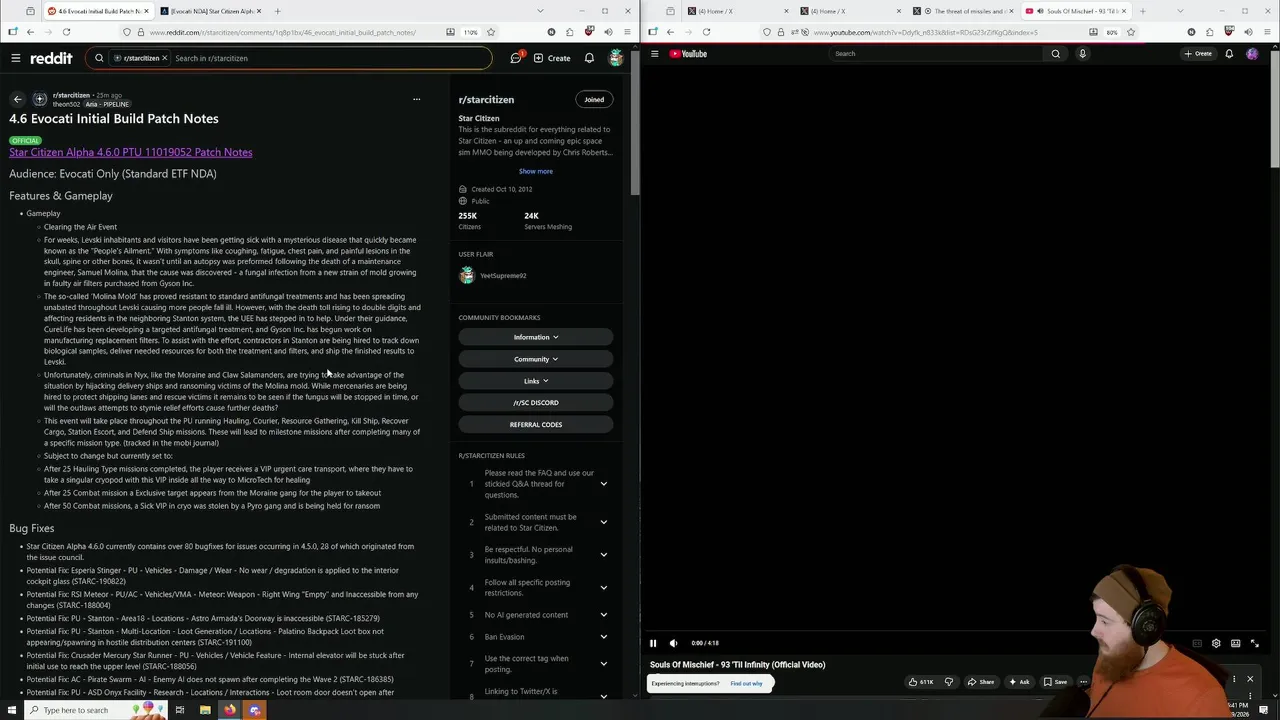The image size is (1280, 720).
Task: Pause the YouTube video
Action: click(653, 643)
